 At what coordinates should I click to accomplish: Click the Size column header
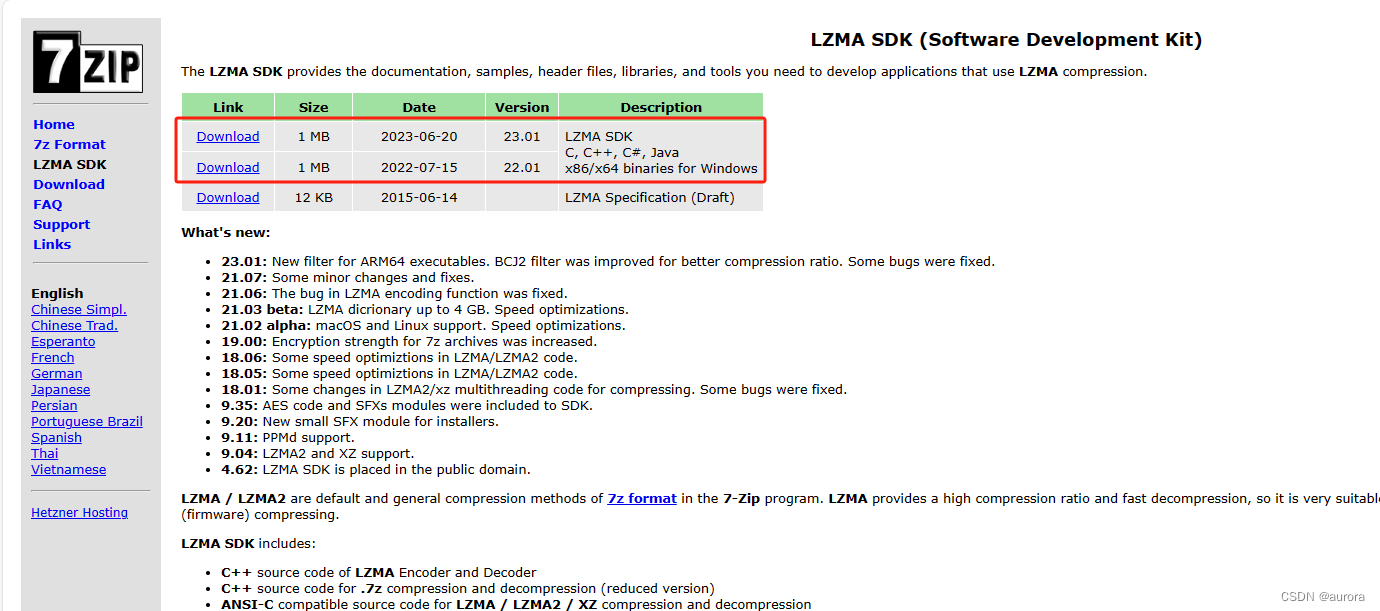coord(314,107)
